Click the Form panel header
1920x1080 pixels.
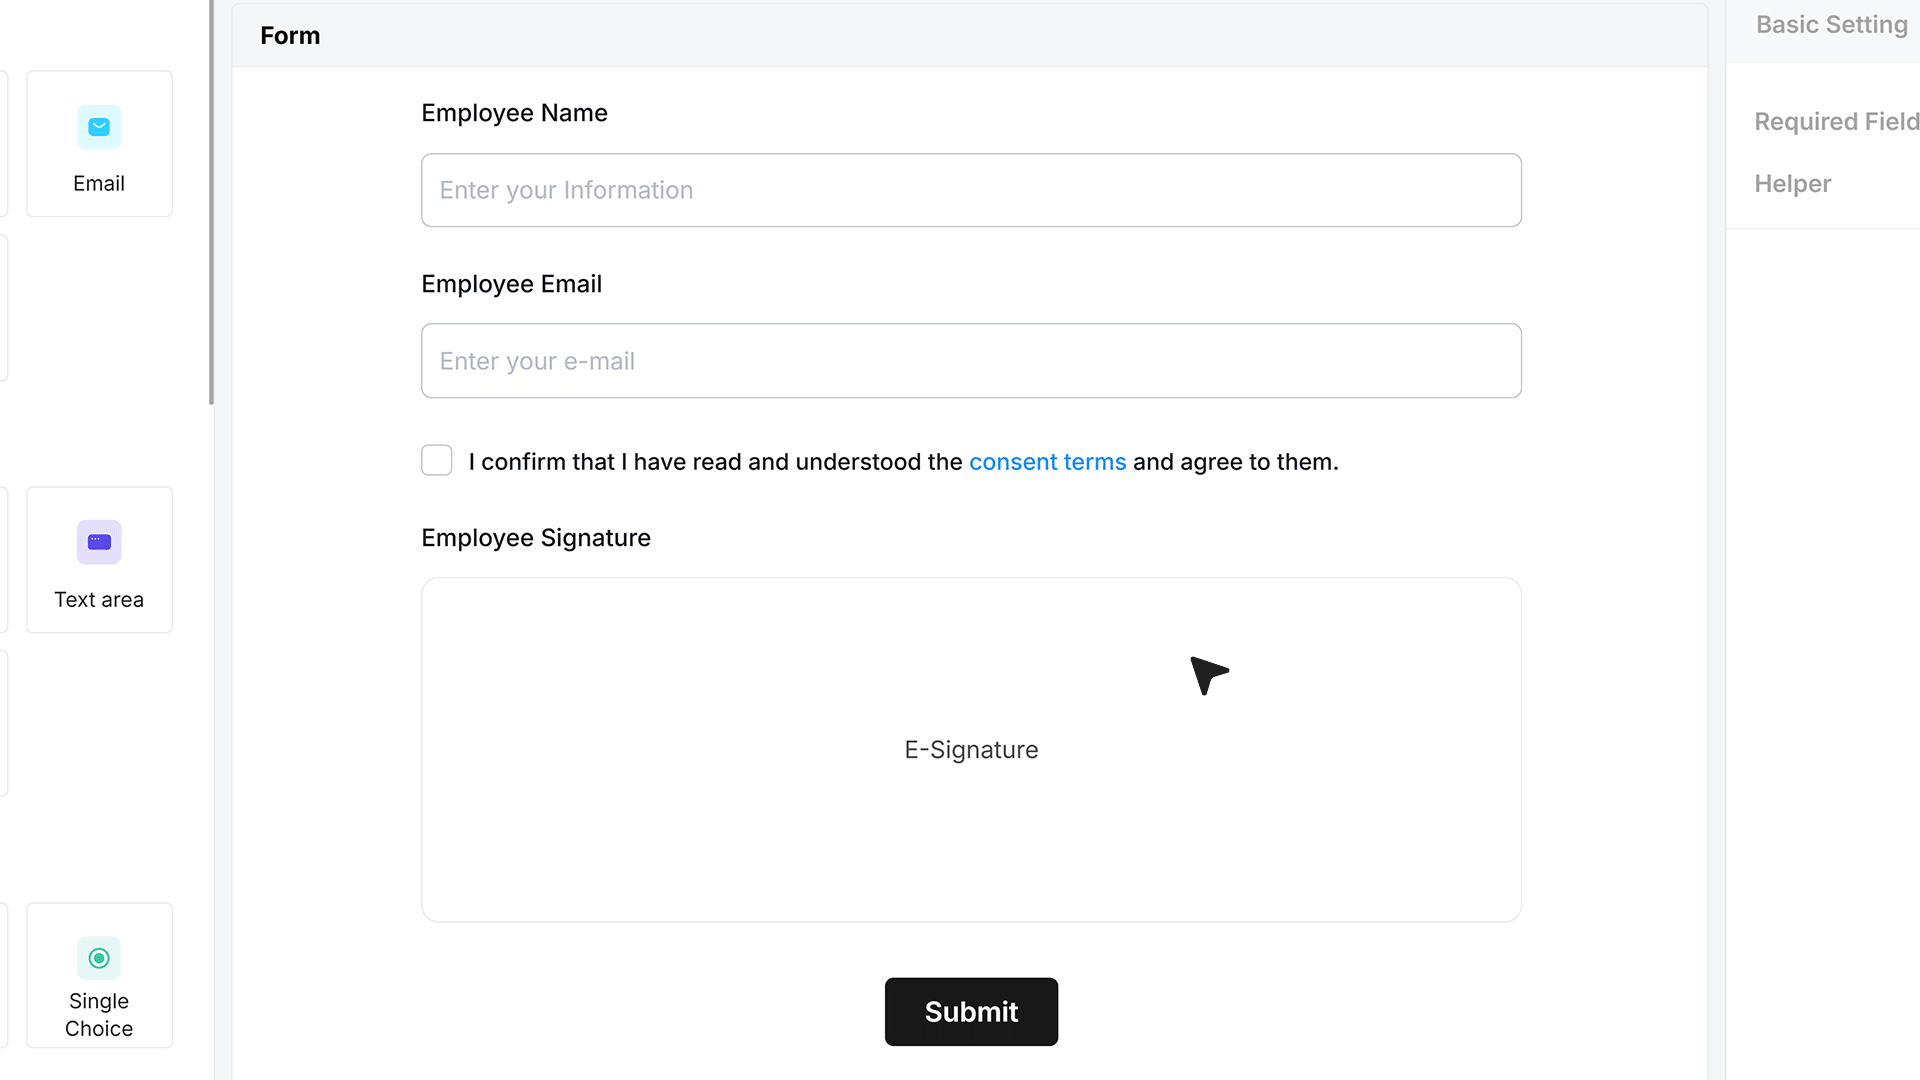tap(969, 36)
